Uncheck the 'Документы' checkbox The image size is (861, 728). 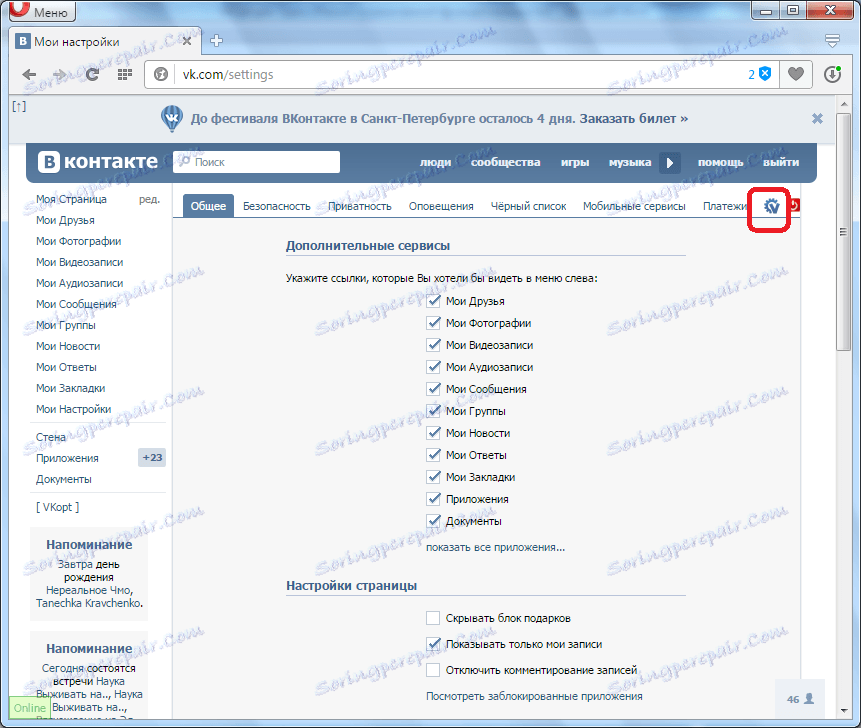(433, 520)
